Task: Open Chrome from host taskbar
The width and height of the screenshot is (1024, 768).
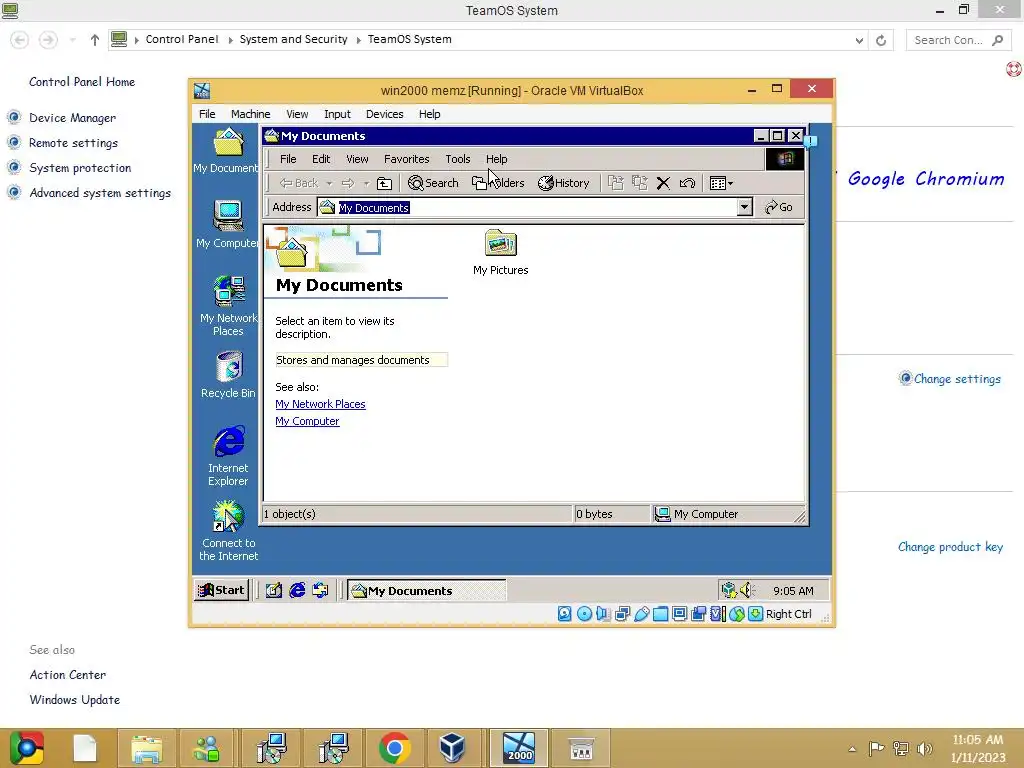Action: [394, 748]
